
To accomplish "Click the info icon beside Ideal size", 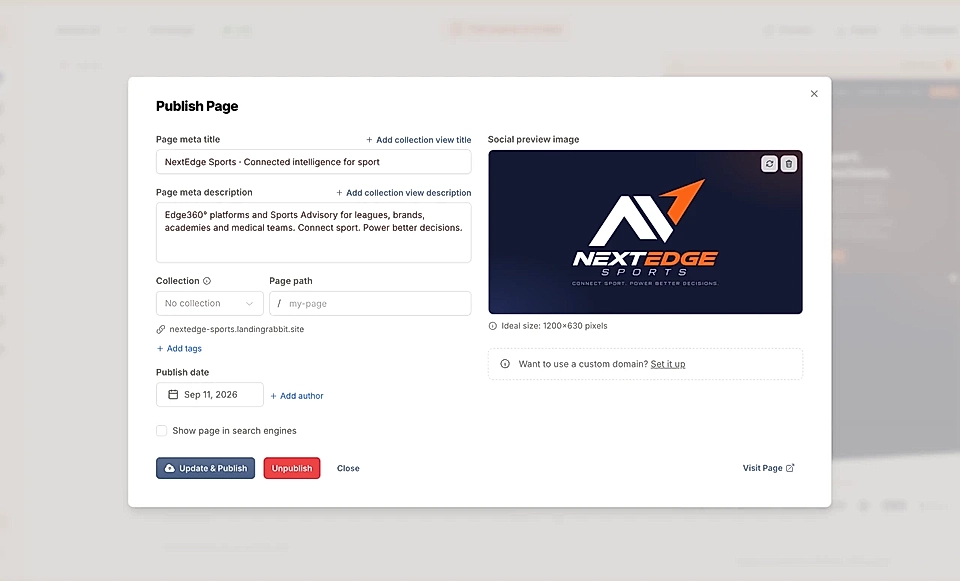I will click(493, 326).
